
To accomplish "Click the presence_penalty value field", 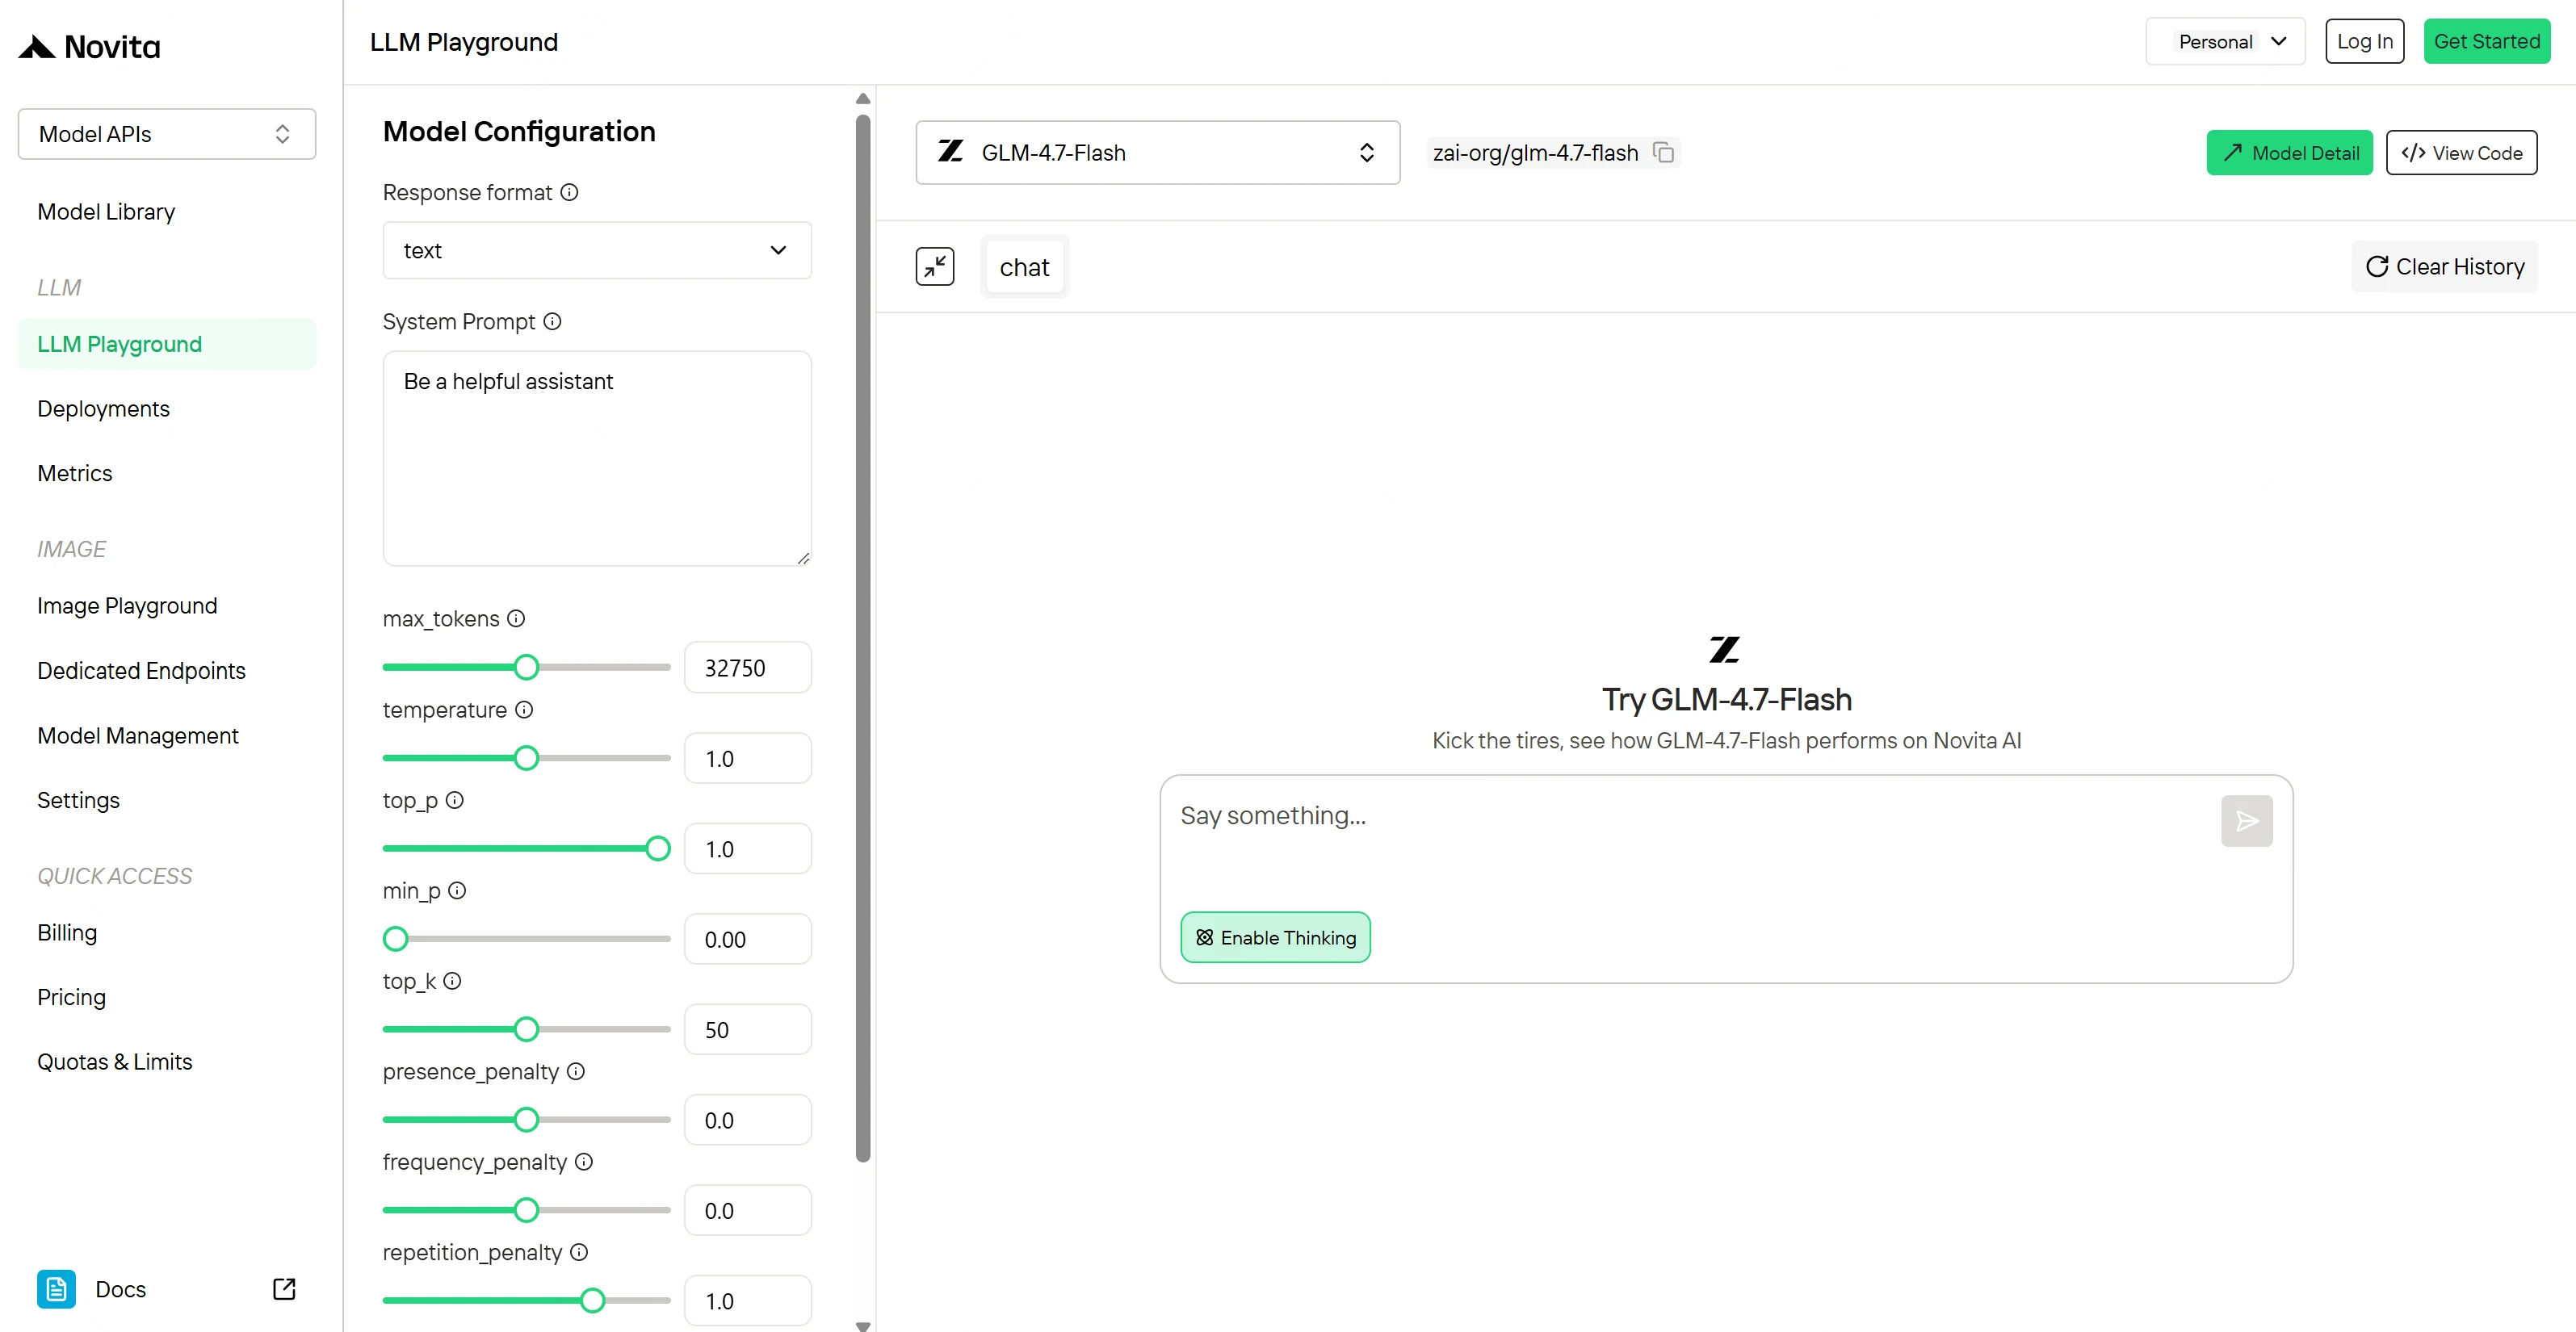I will [x=748, y=1120].
